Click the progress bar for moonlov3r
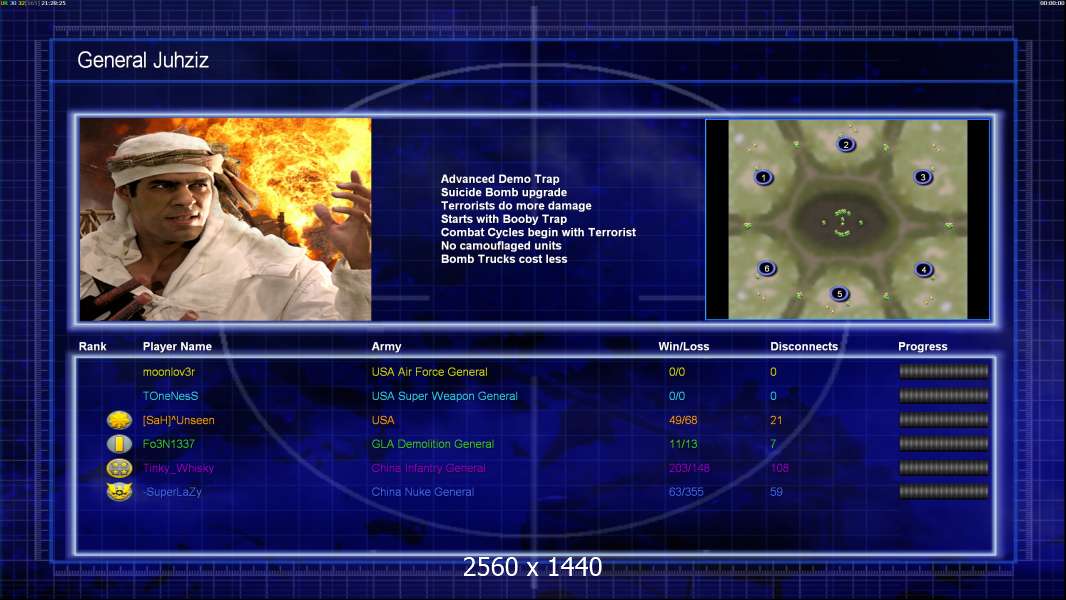1066x600 pixels. [x=944, y=371]
